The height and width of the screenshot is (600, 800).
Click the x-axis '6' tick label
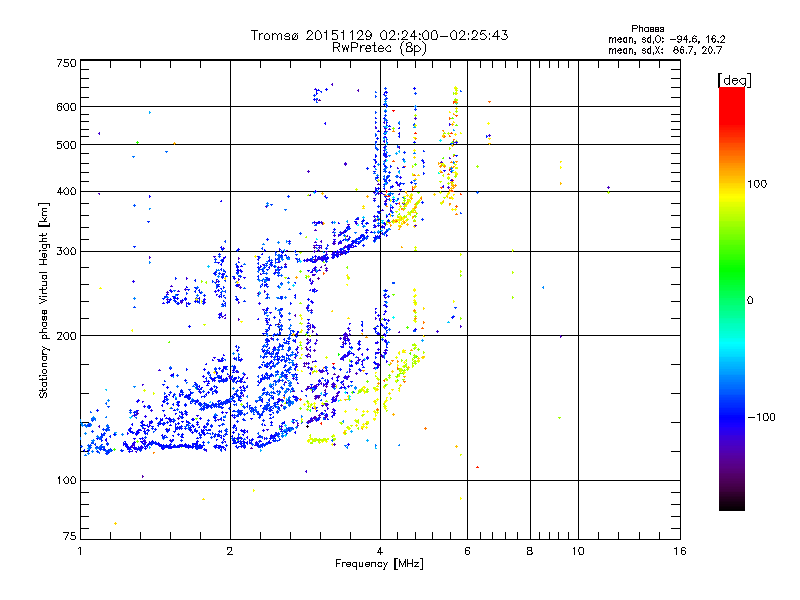(x=467, y=551)
